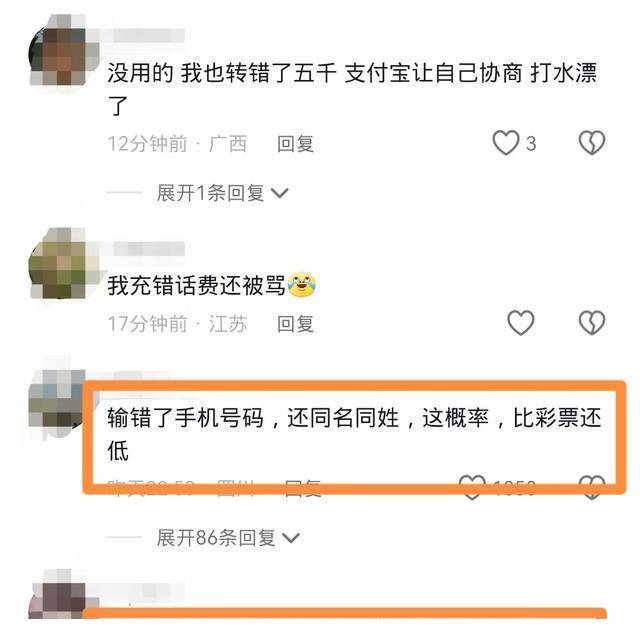This screenshot has height=629, width=640.
Task: Reply to the 广西 comment
Action: tap(296, 144)
